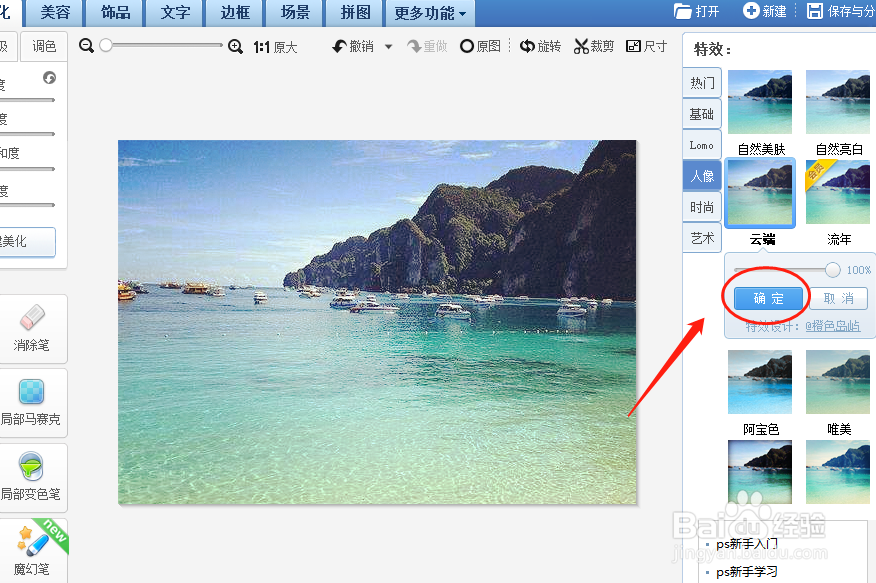876x583 pixels.
Task: Apply the 云端 effect thumbnail
Action: pyautogui.click(x=760, y=192)
